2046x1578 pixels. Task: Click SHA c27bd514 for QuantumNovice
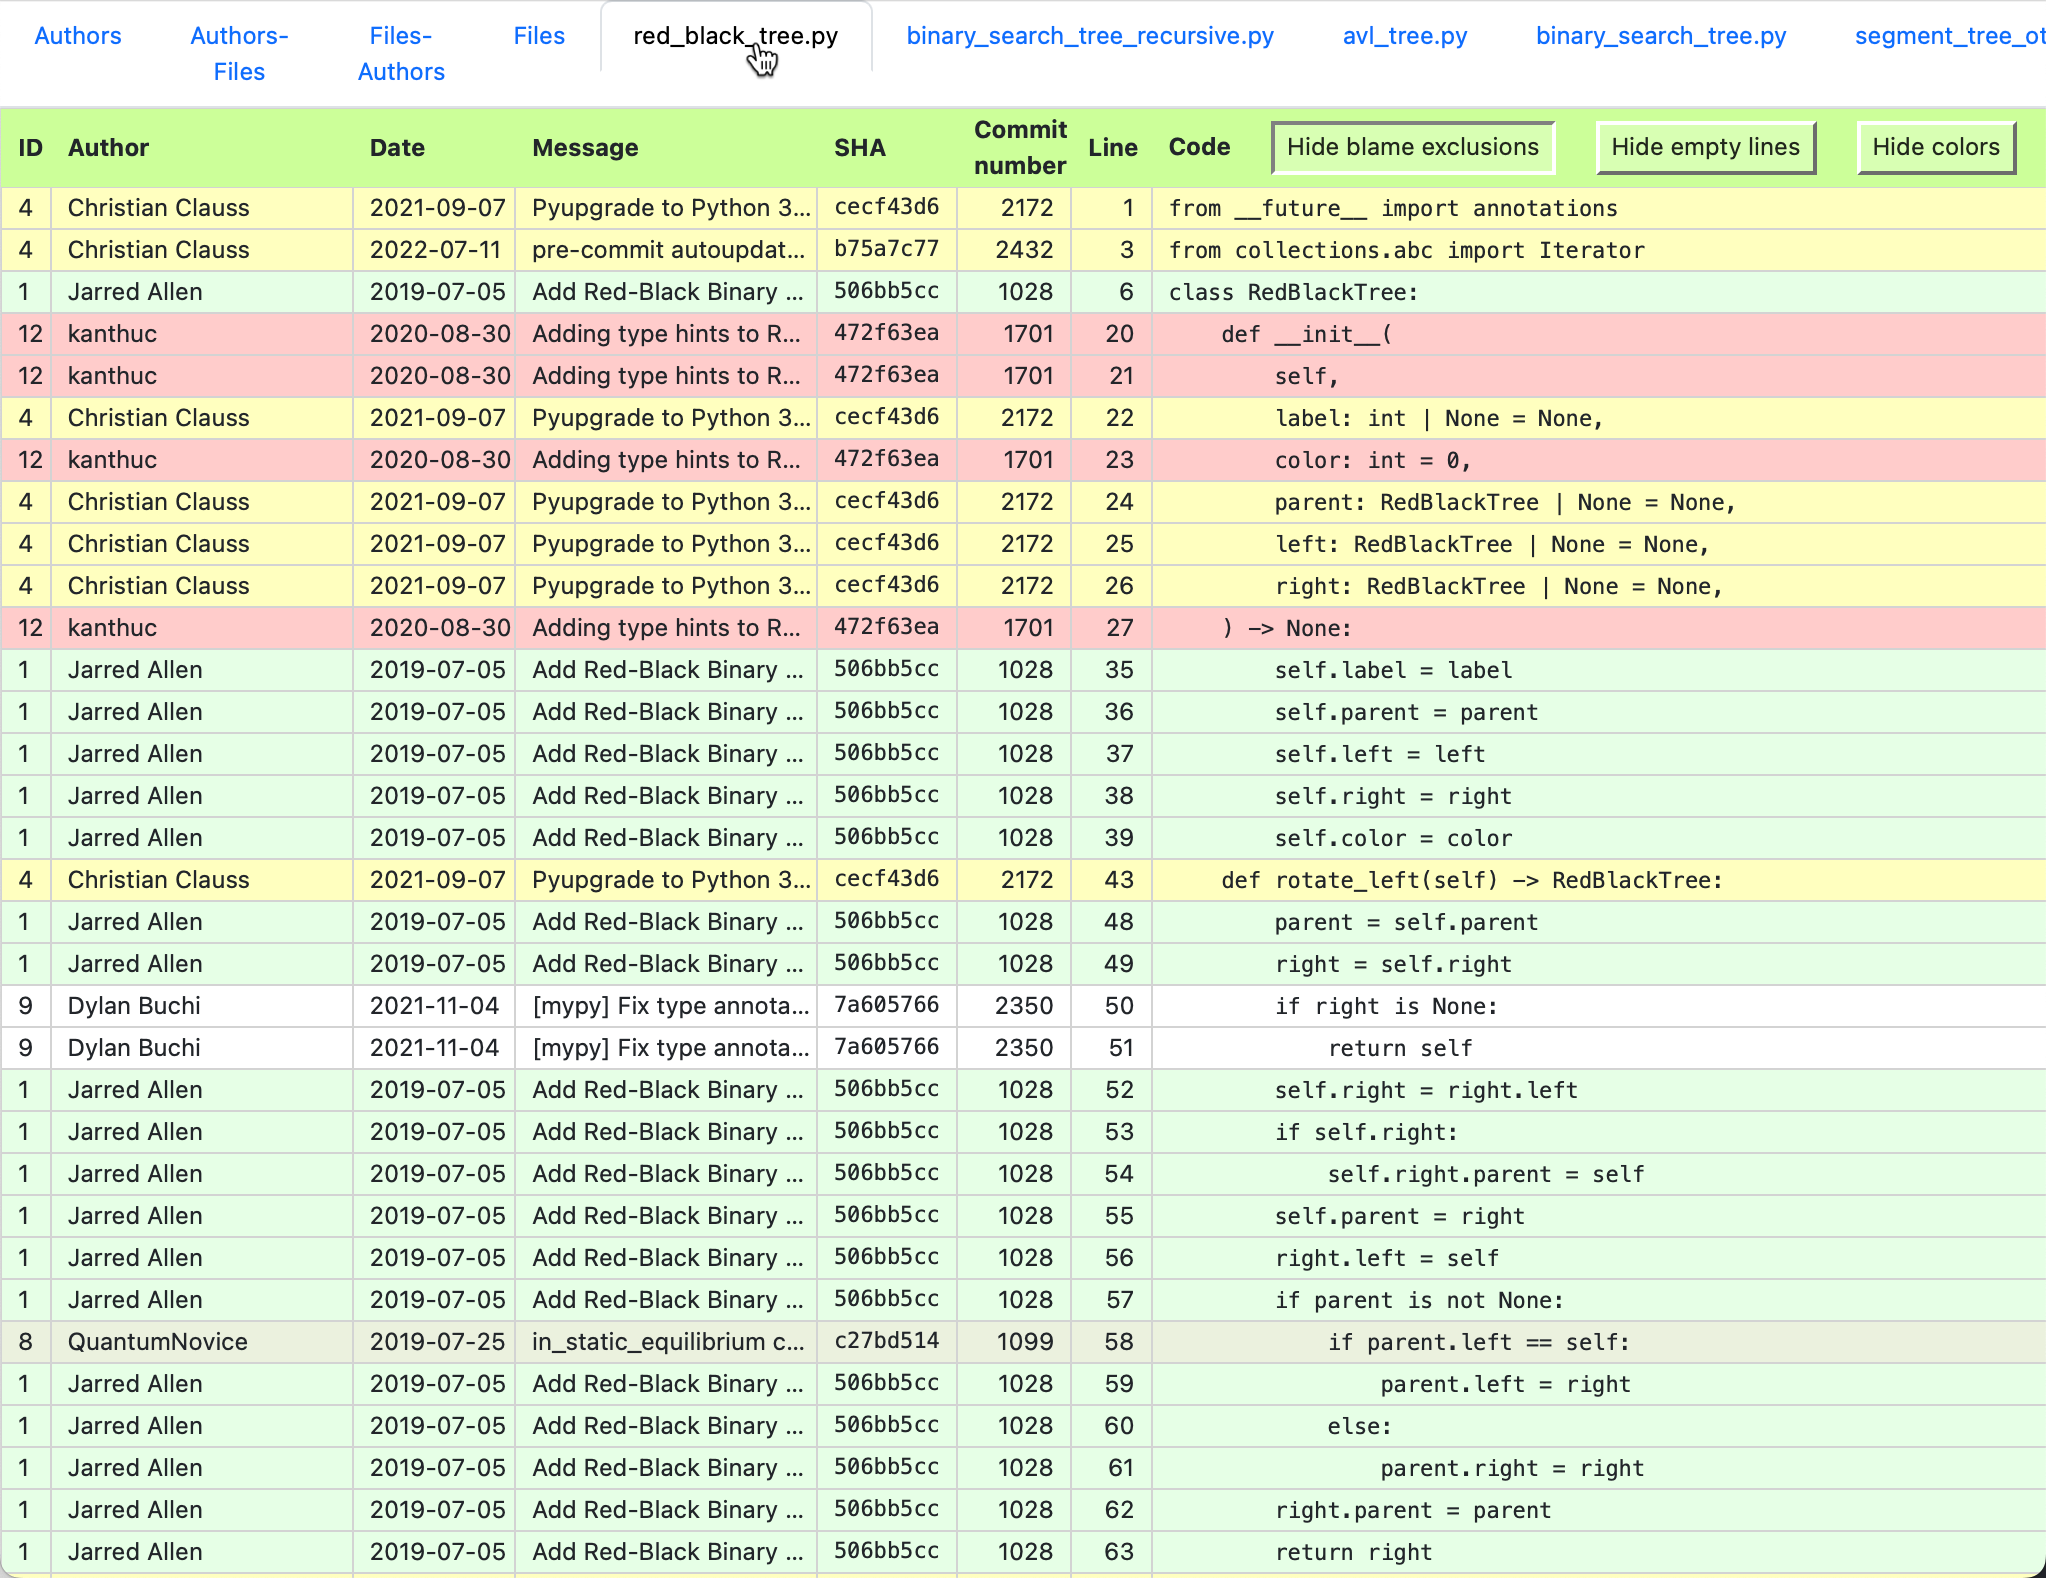pyautogui.click(x=886, y=1341)
